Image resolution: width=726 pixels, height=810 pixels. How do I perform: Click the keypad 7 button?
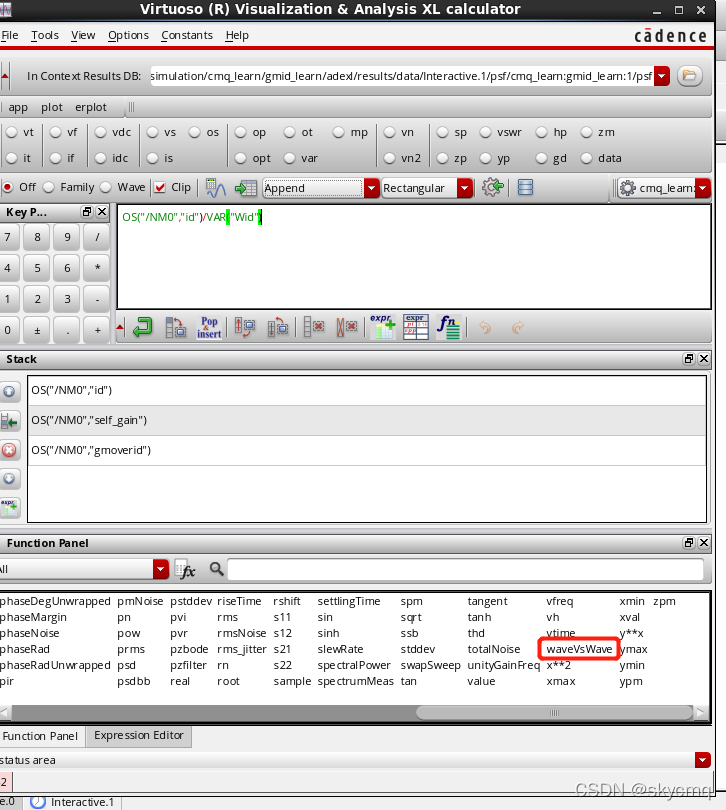point(8,237)
